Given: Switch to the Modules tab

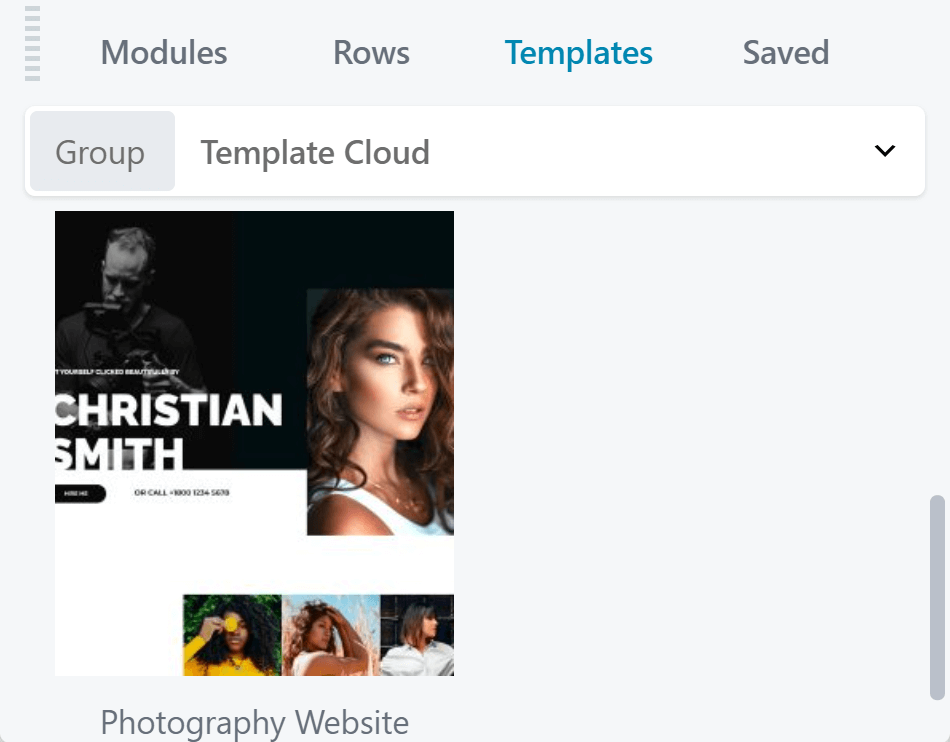Looking at the screenshot, I should pos(163,52).
